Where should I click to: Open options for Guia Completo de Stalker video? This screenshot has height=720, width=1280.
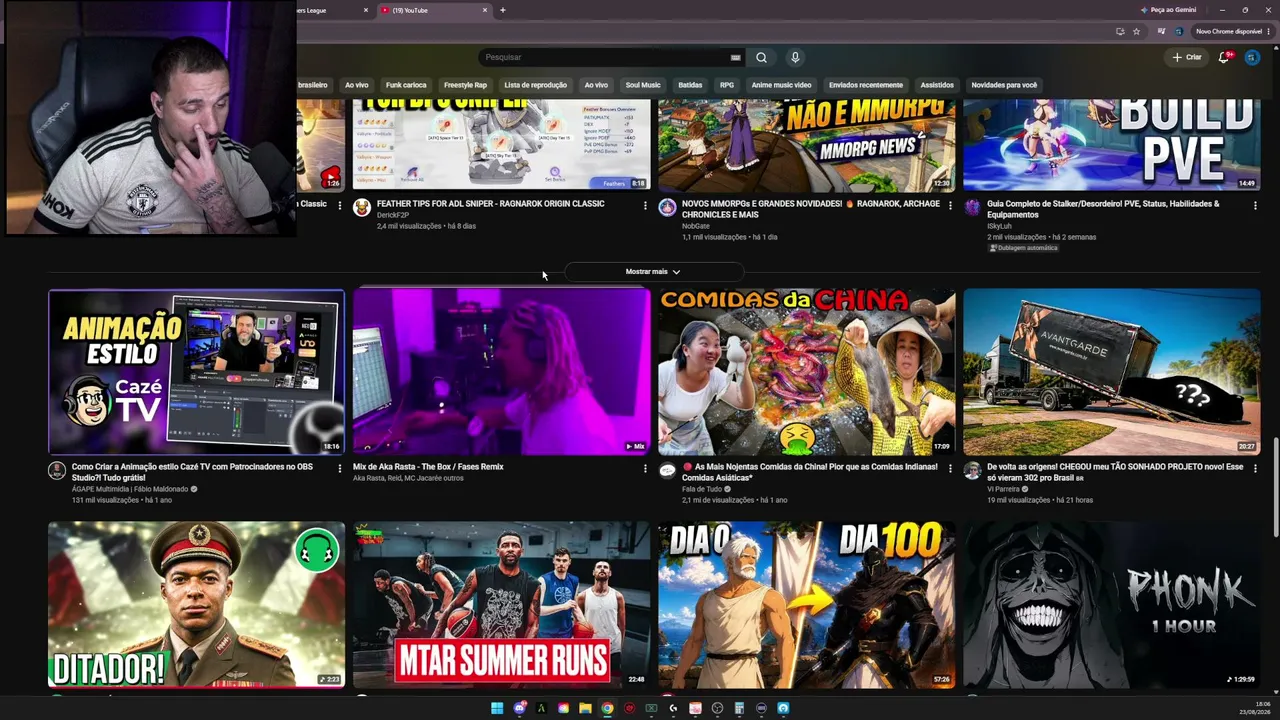click(x=1255, y=205)
